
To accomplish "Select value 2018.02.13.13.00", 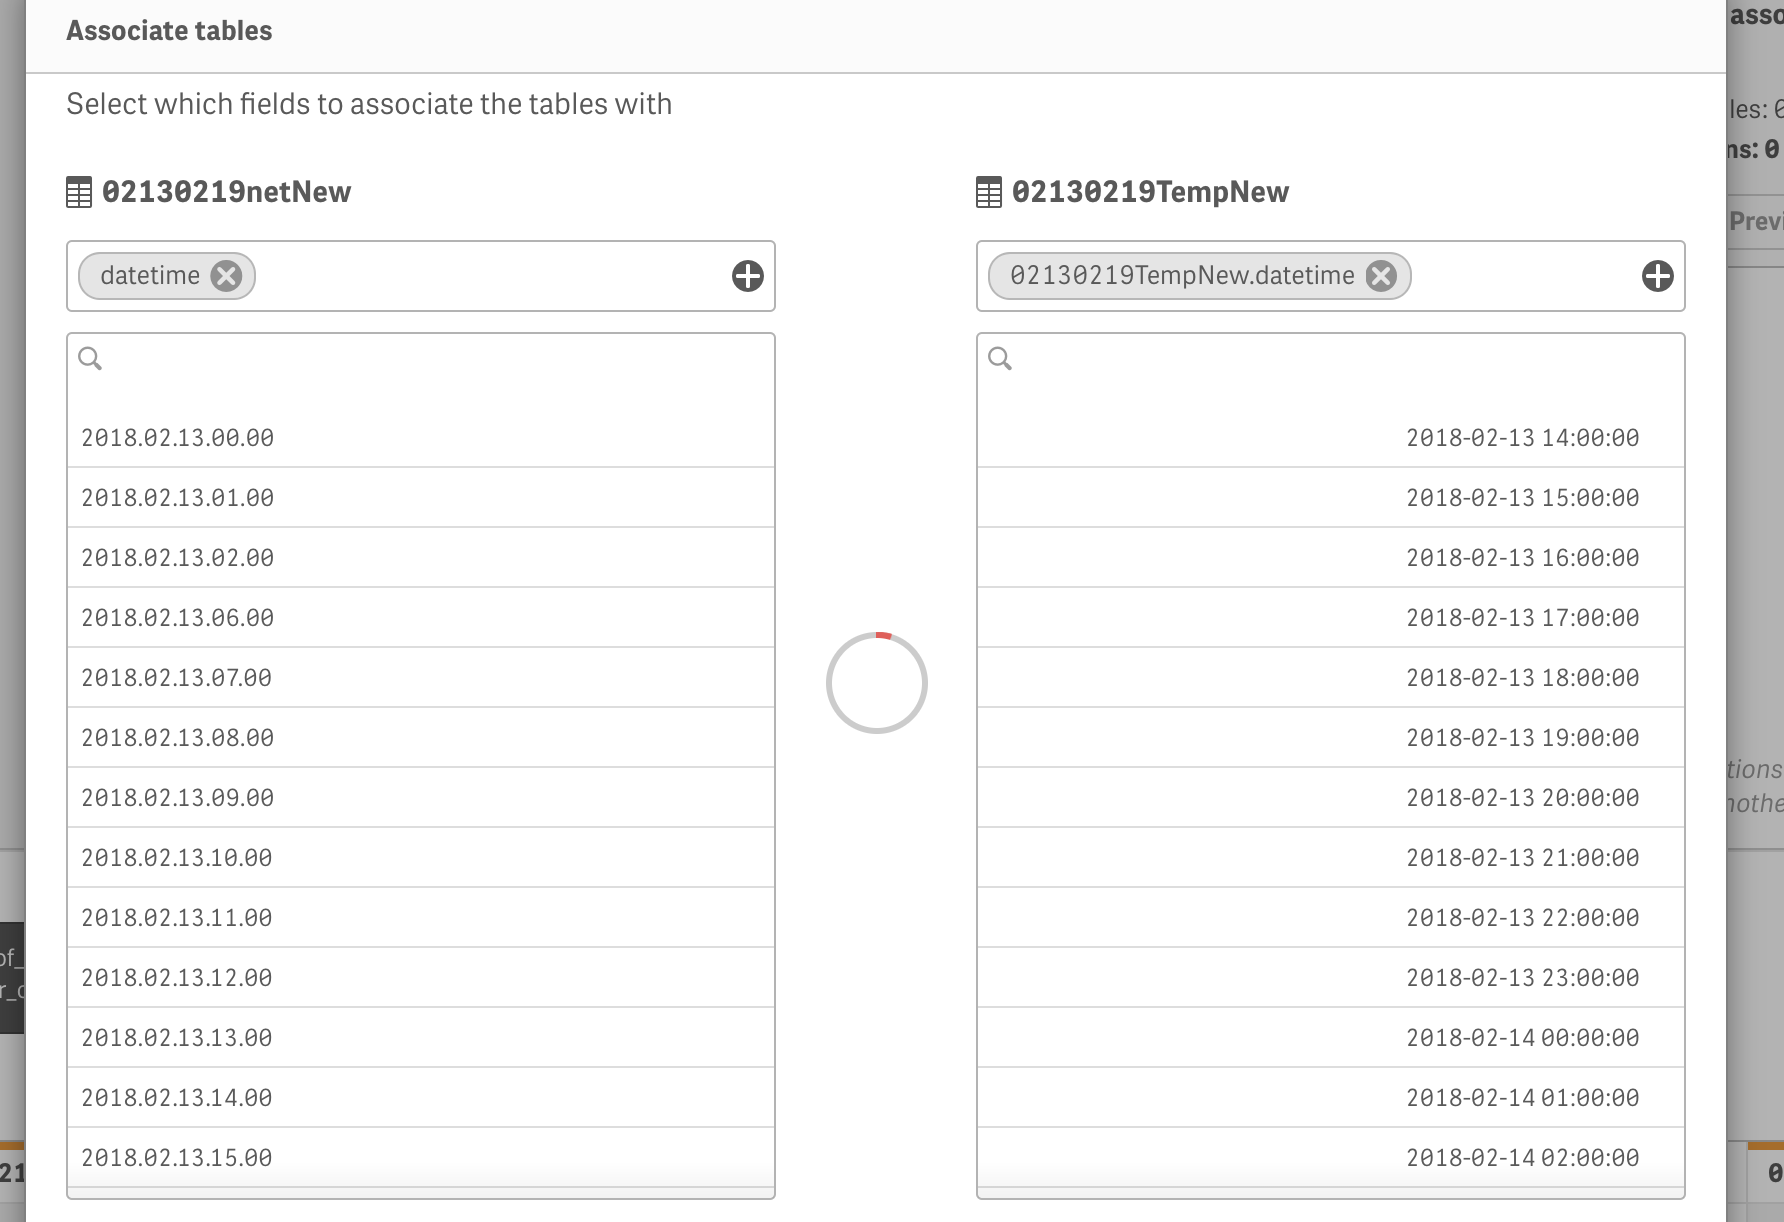I will pyautogui.click(x=421, y=1038).
